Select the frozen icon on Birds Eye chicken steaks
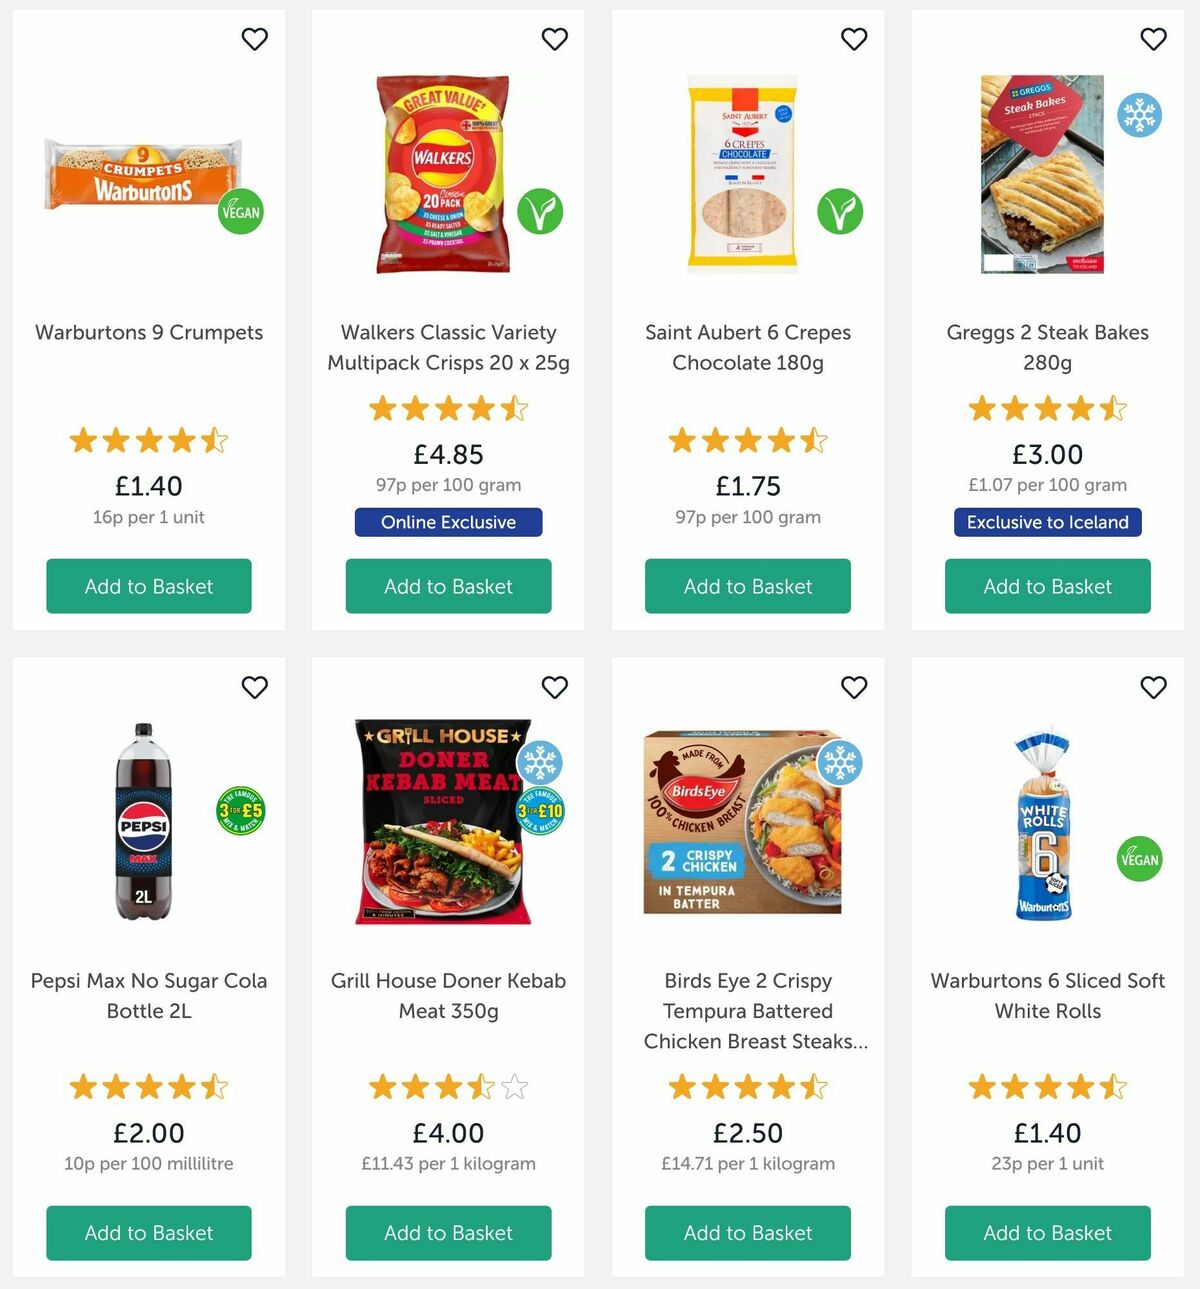1200x1289 pixels. pos(840,762)
